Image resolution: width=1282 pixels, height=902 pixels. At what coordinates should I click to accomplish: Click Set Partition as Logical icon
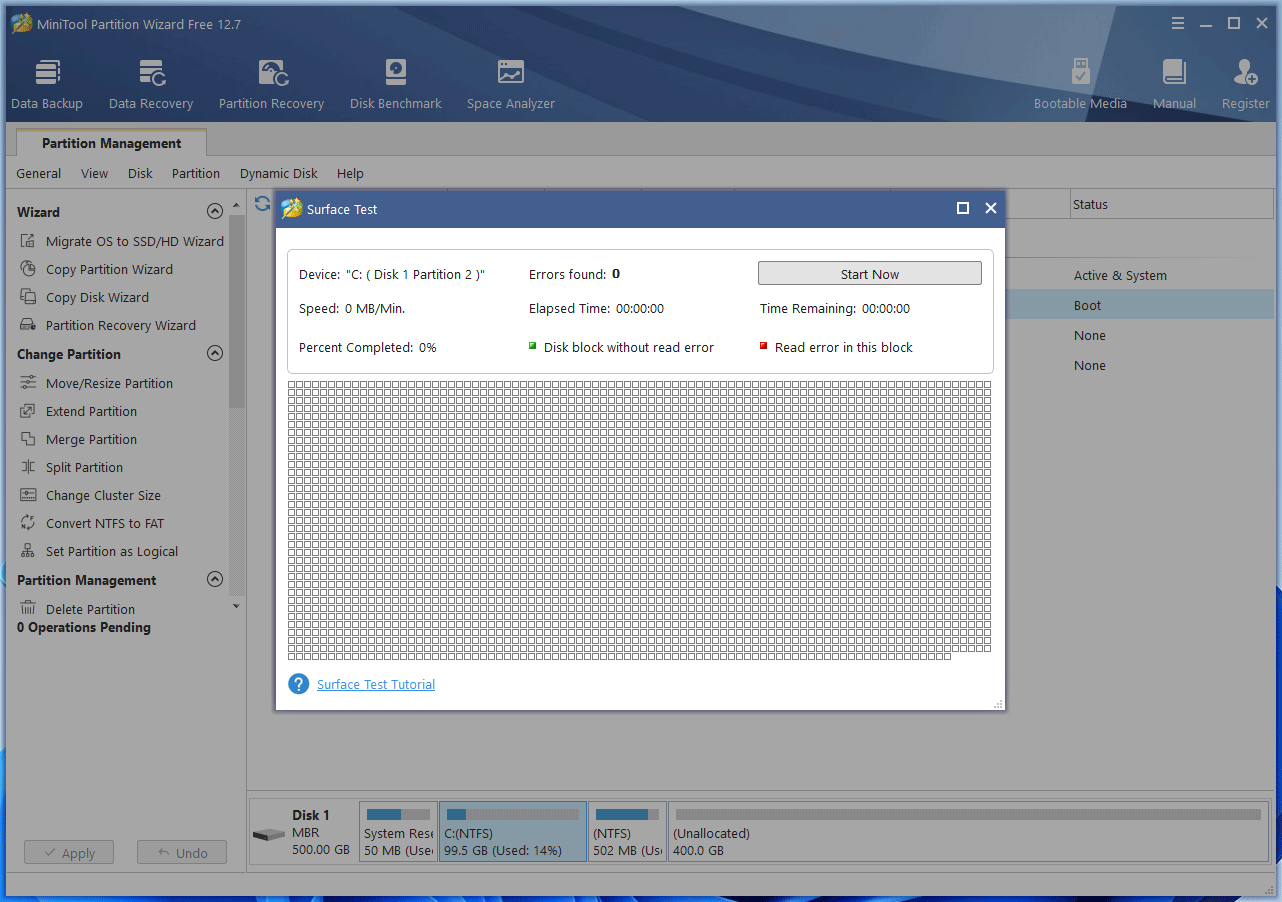28,551
